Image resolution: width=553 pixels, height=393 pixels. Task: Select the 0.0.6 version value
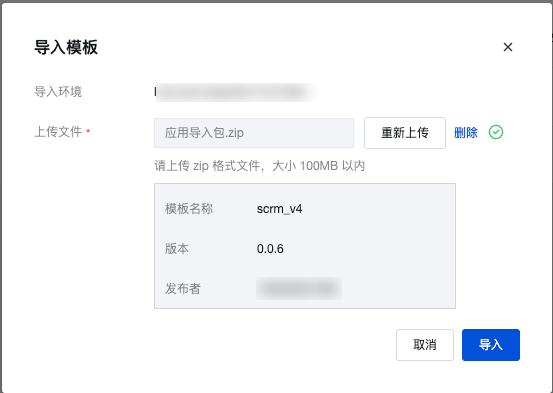click(270, 249)
